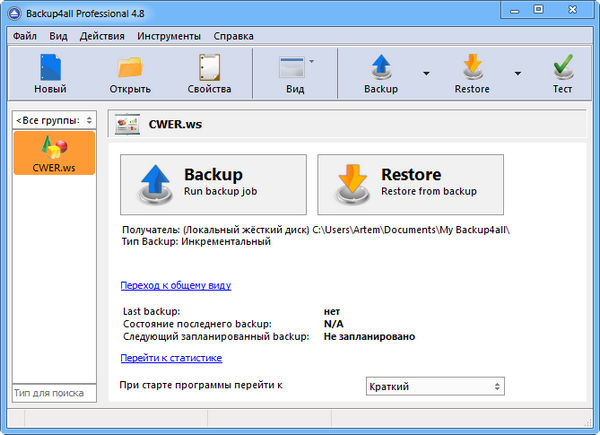Viewport: 600px width, 435px height.
Task: Run the Тест checkmark icon
Action: [x=563, y=68]
